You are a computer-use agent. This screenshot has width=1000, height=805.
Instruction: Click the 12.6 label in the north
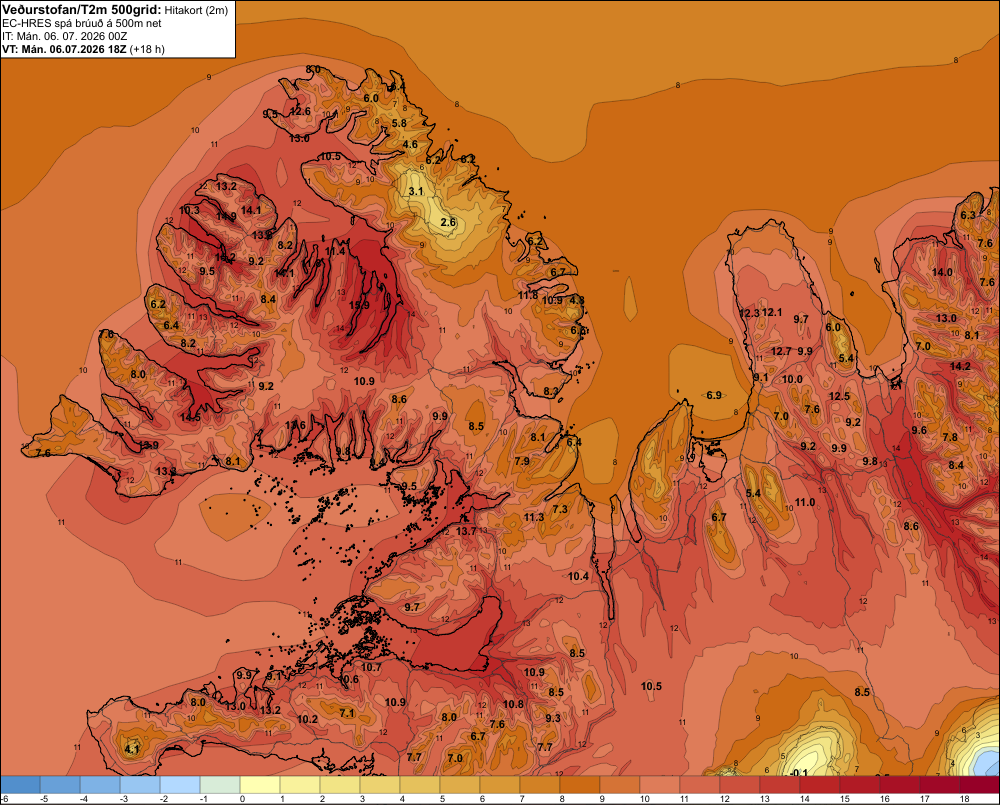pos(300,111)
